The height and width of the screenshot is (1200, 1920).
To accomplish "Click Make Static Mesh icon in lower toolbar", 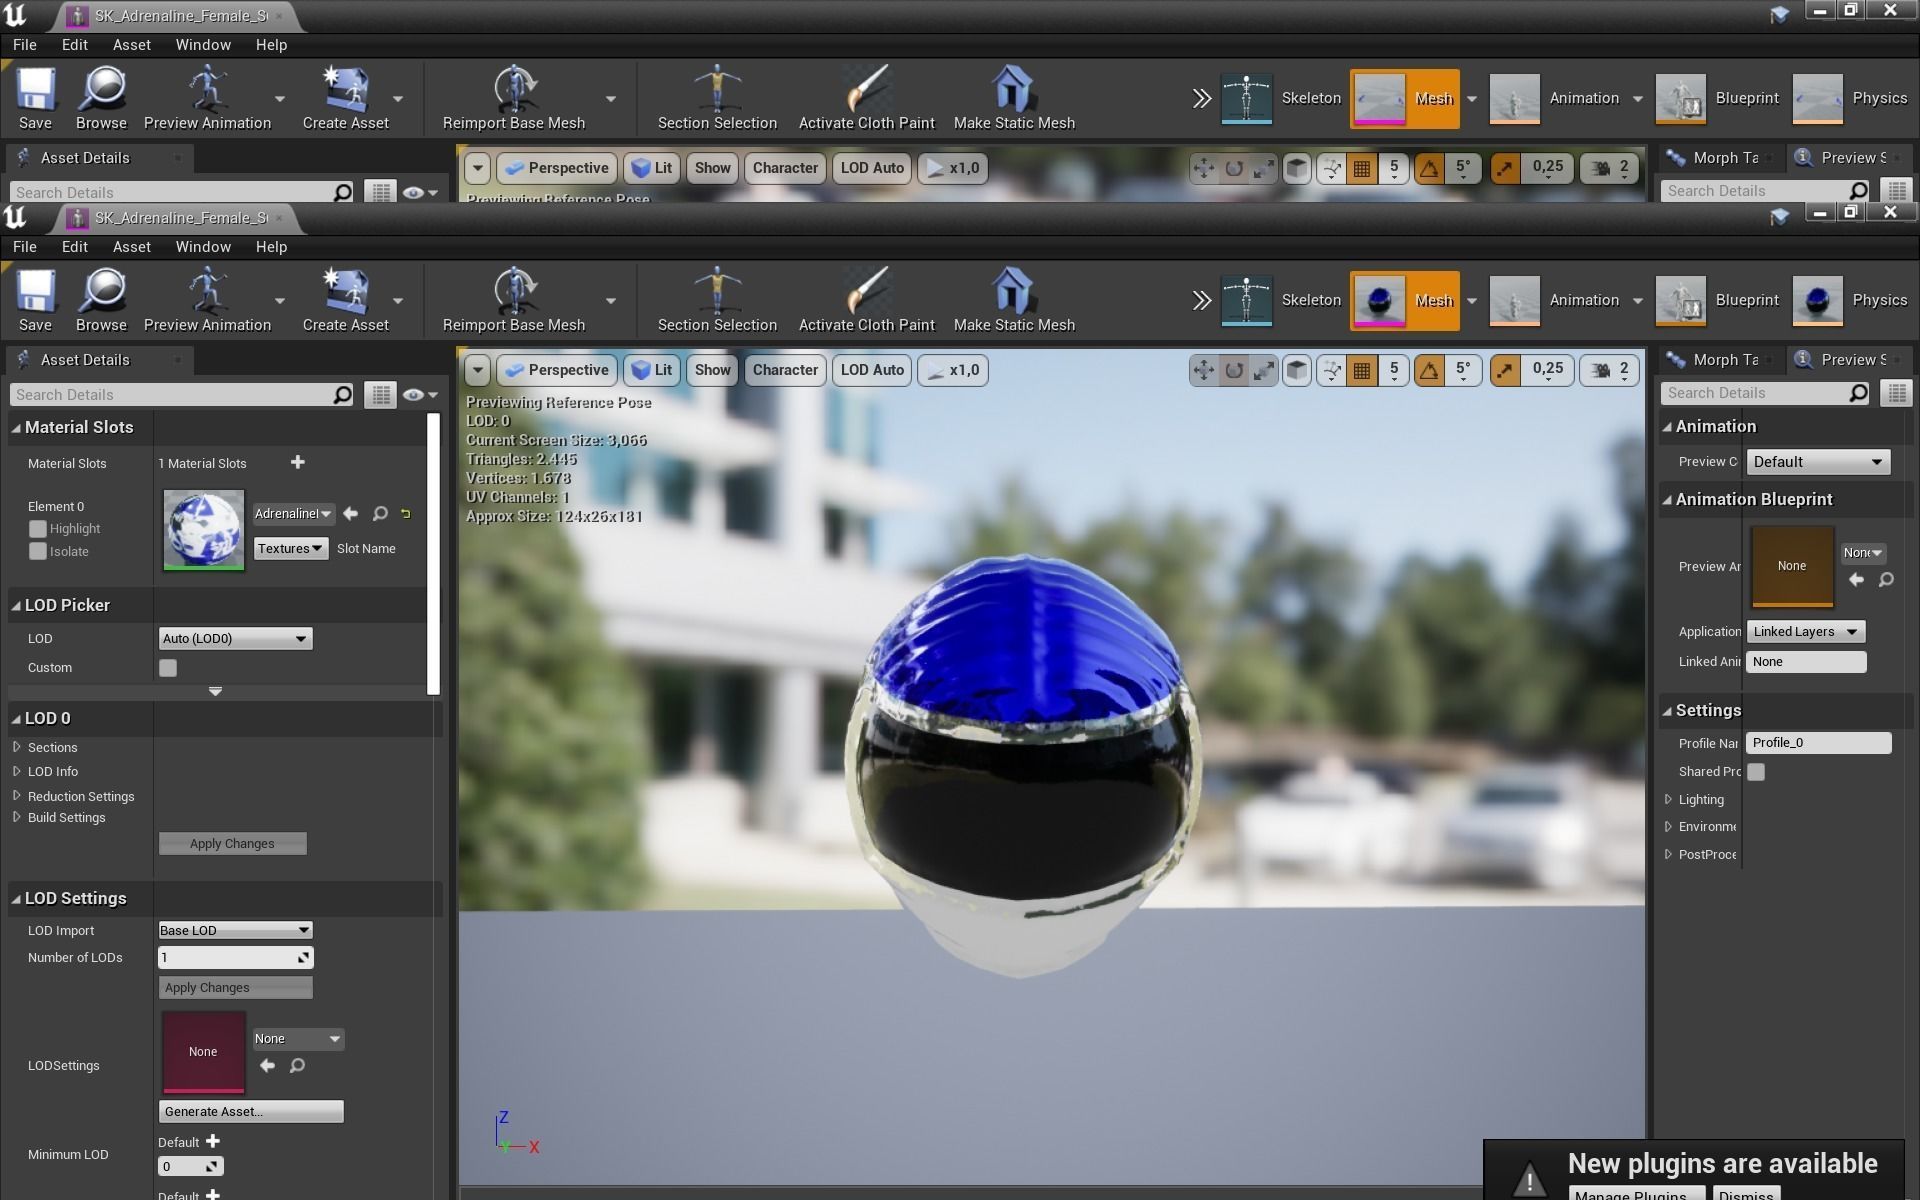I will (1013, 292).
